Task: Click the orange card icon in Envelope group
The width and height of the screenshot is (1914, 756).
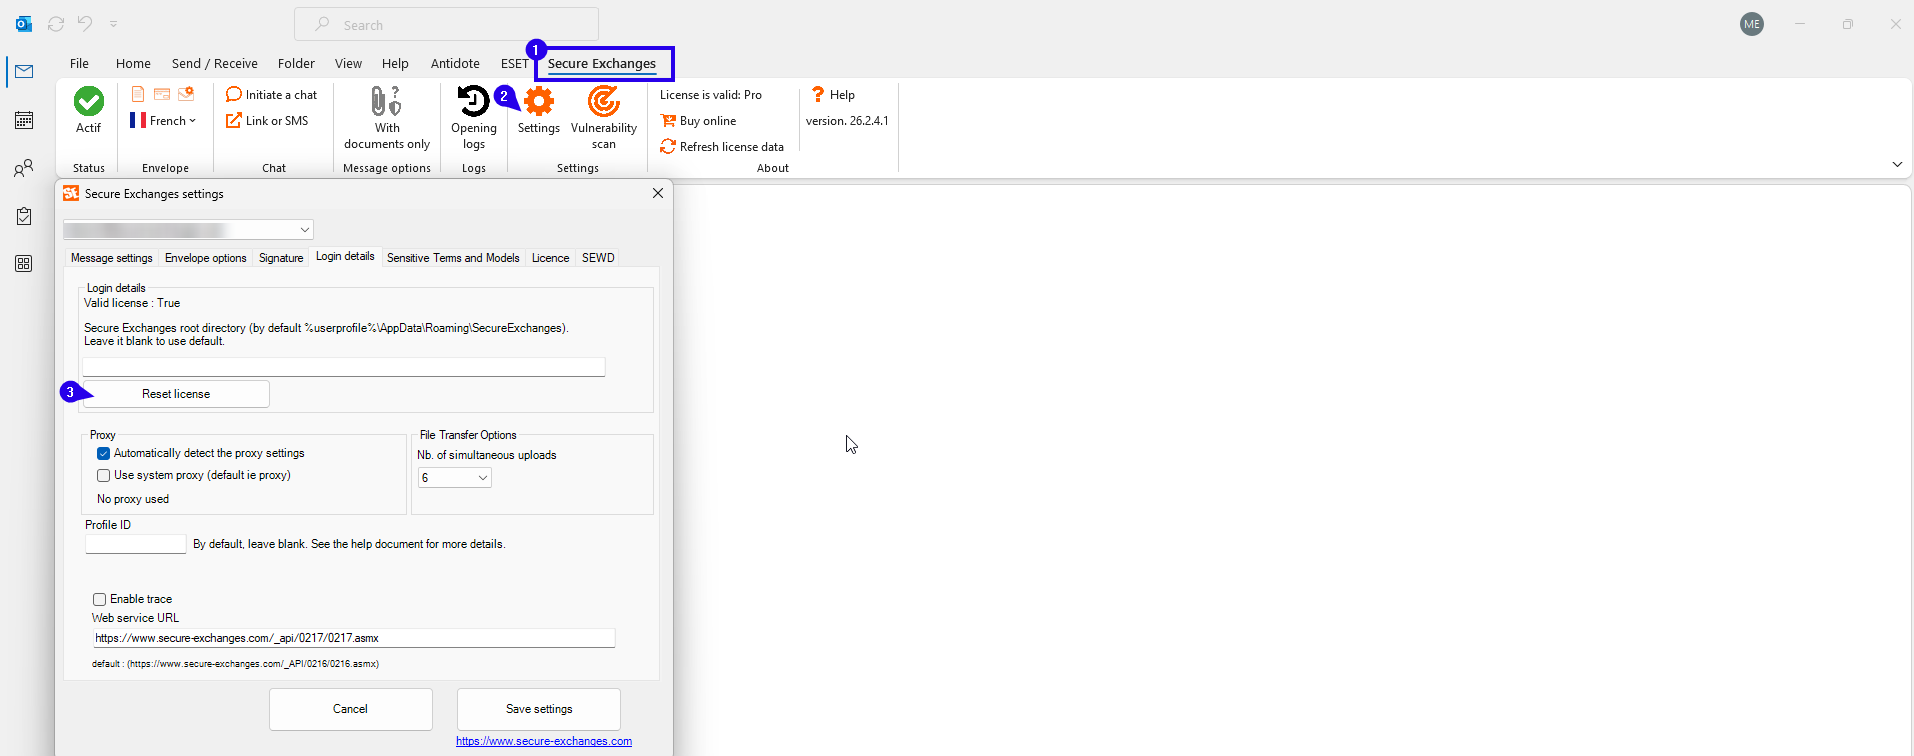Action: pos(162,94)
